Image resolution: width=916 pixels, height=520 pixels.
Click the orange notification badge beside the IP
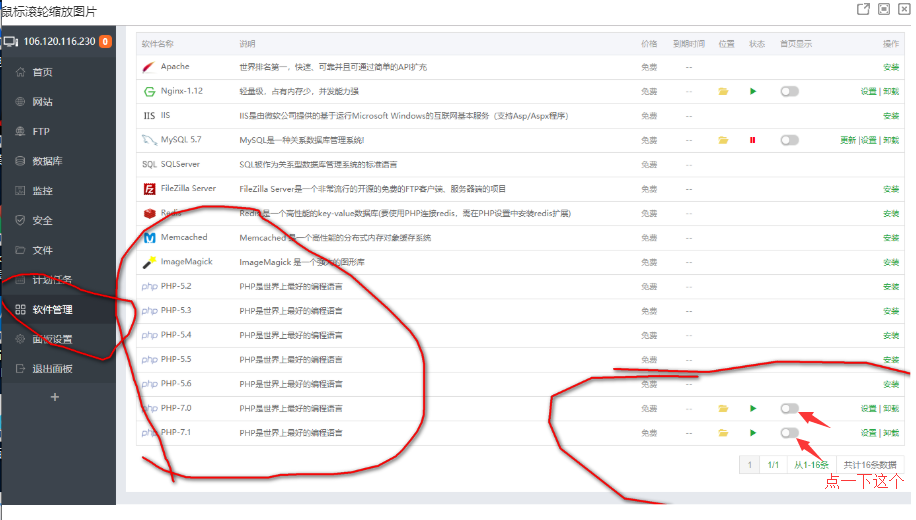click(x=105, y=41)
